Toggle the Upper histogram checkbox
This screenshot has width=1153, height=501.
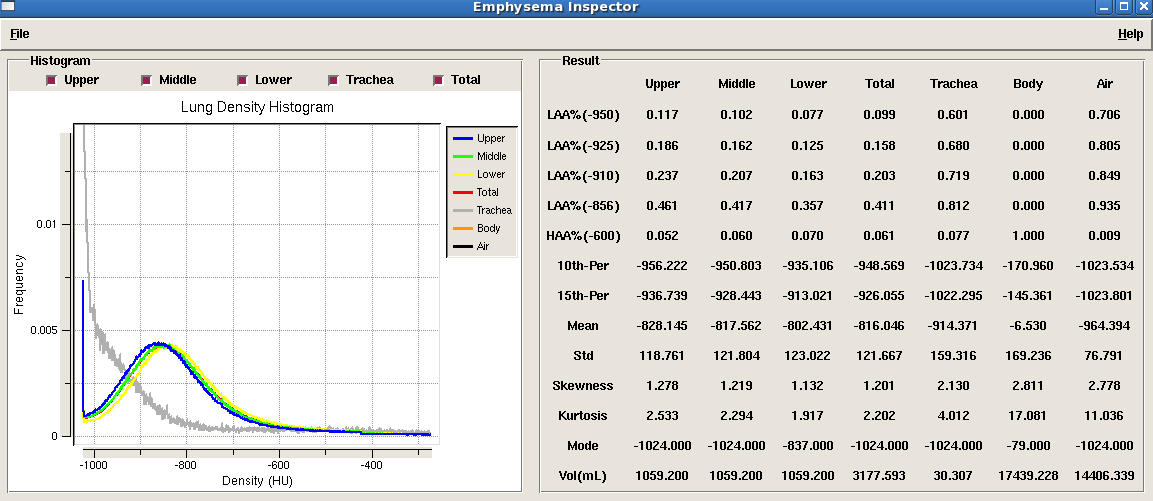point(52,80)
